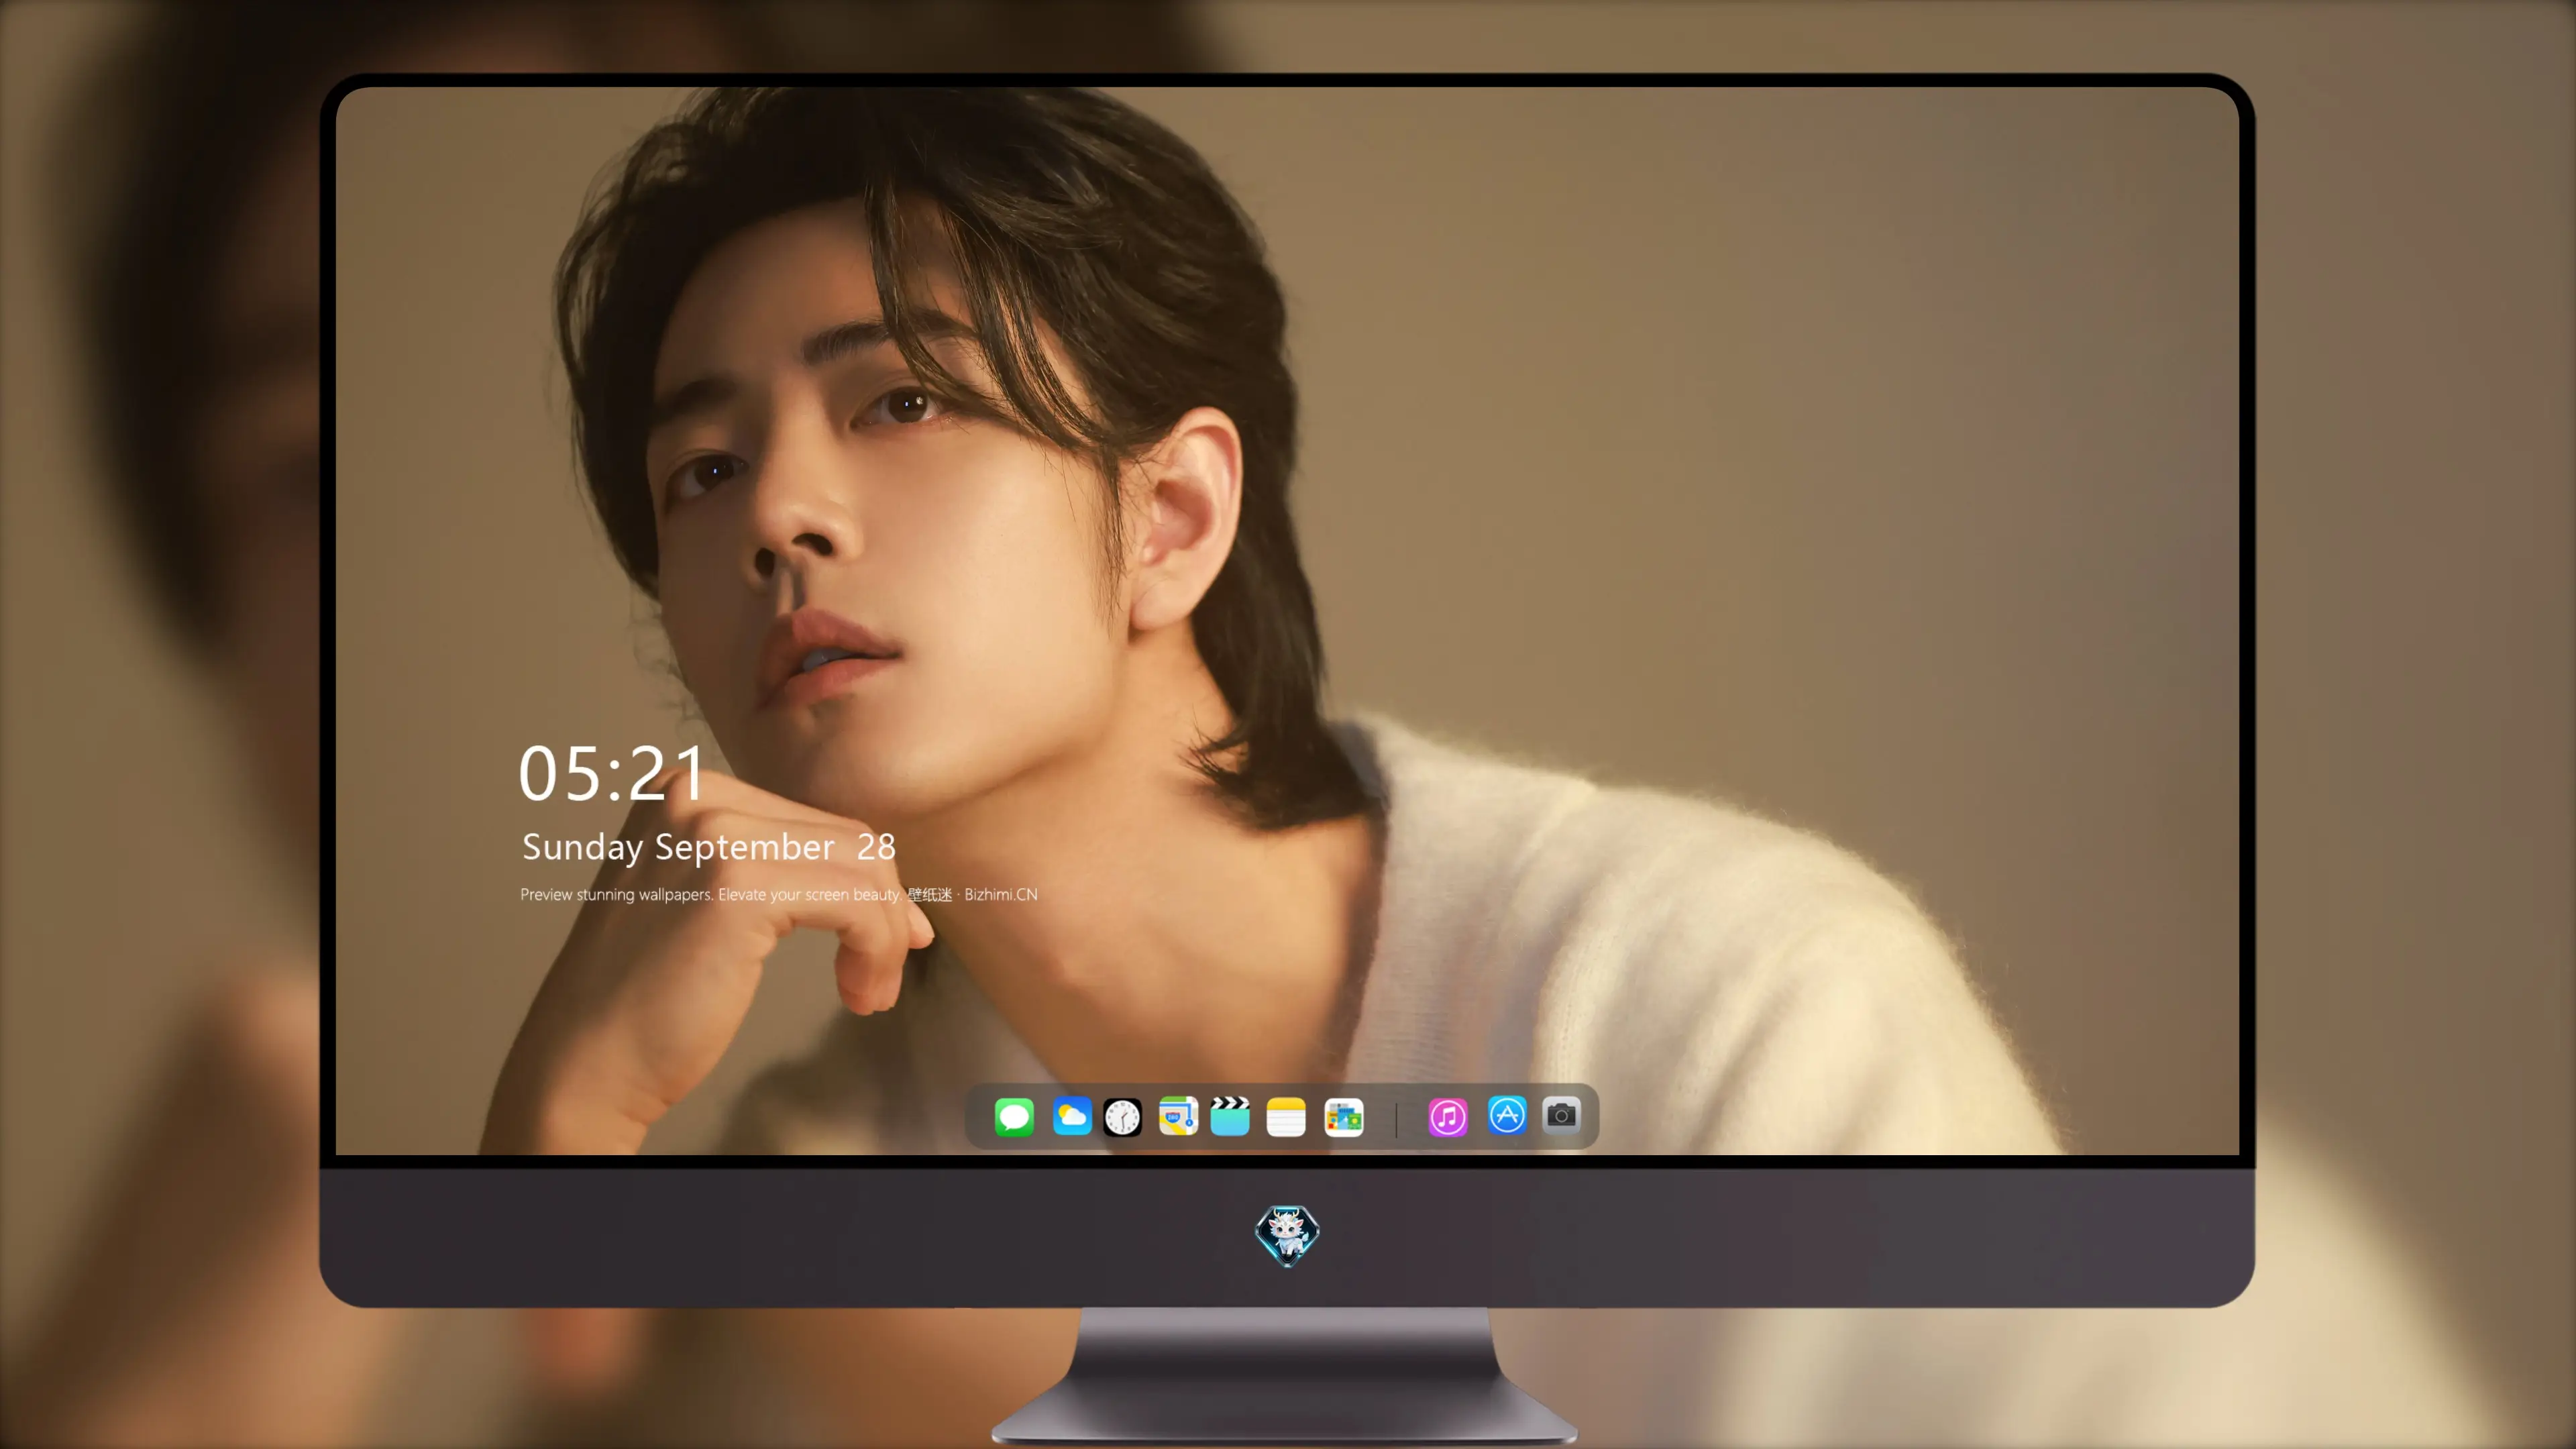Launch the Maps app from the dock
2576x1449 pixels.
point(1178,1116)
